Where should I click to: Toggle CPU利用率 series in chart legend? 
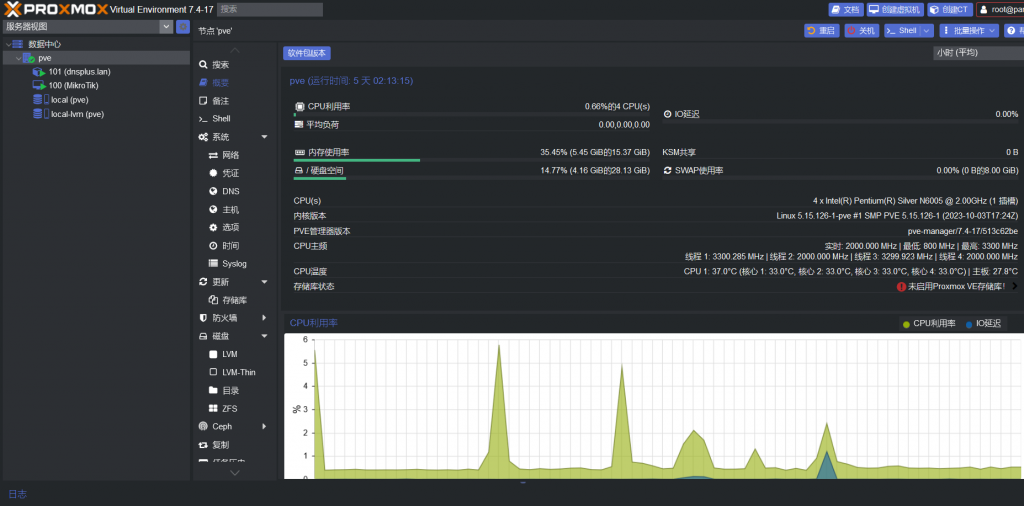[x=929, y=324]
